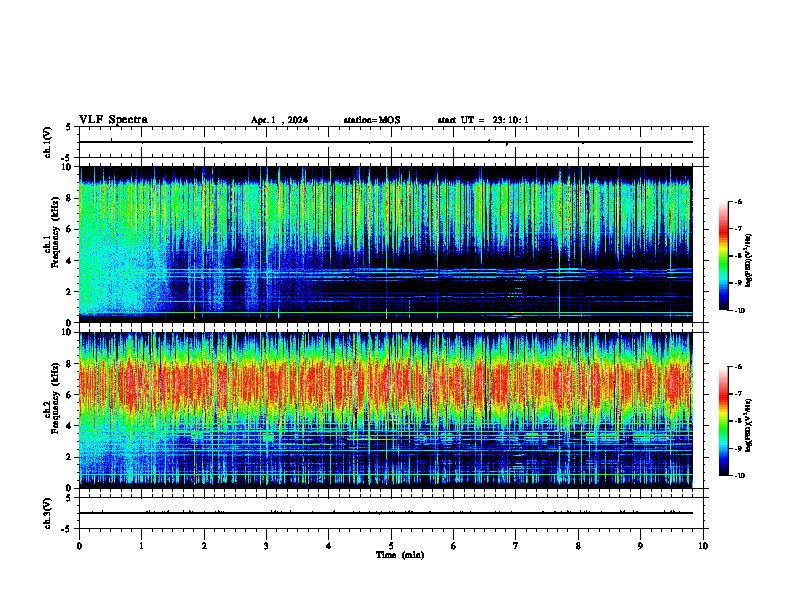This screenshot has width=792, height=612.
Task: Click the ch.1 spectrogram color bar
Action: tap(723, 256)
